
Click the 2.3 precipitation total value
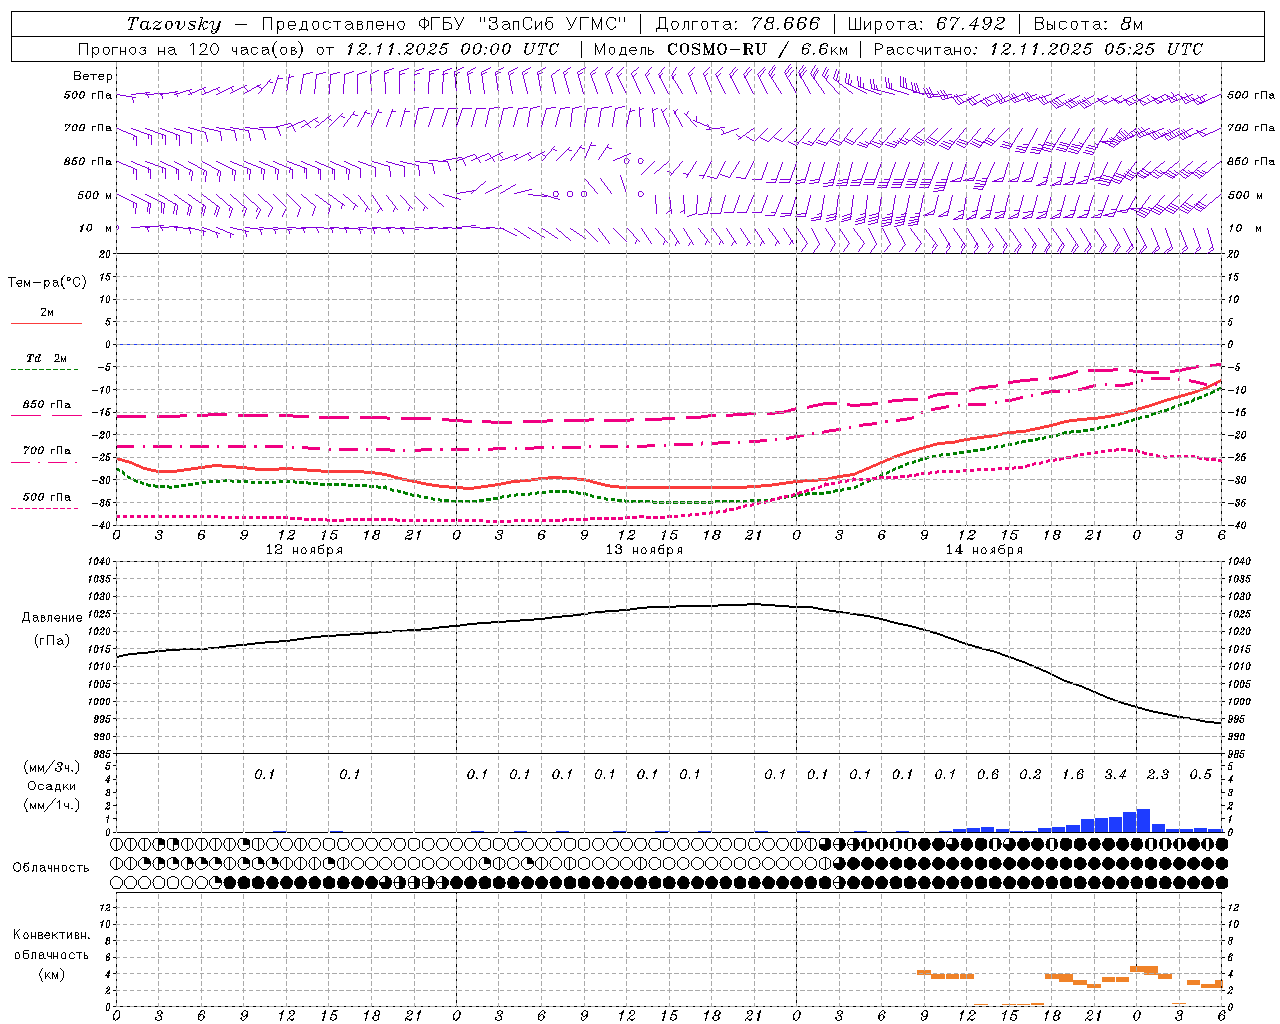(1158, 775)
